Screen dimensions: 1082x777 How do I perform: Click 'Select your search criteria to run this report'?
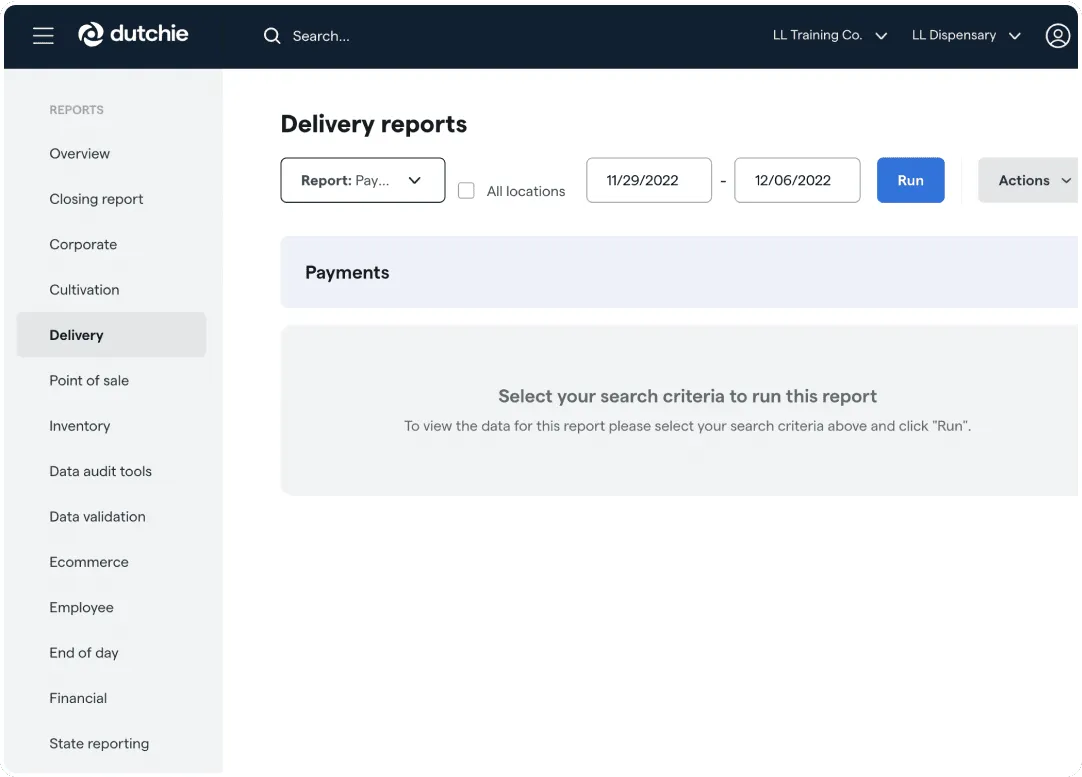(687, 396)
